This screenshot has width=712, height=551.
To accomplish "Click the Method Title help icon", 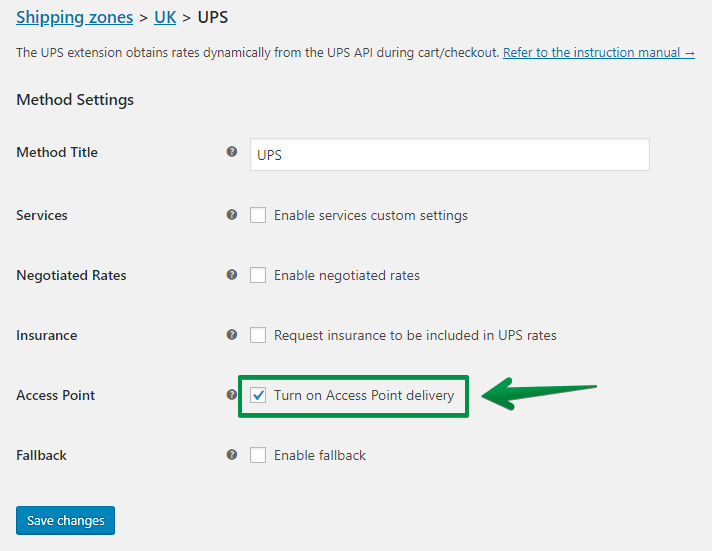I will tap(232, 152).
